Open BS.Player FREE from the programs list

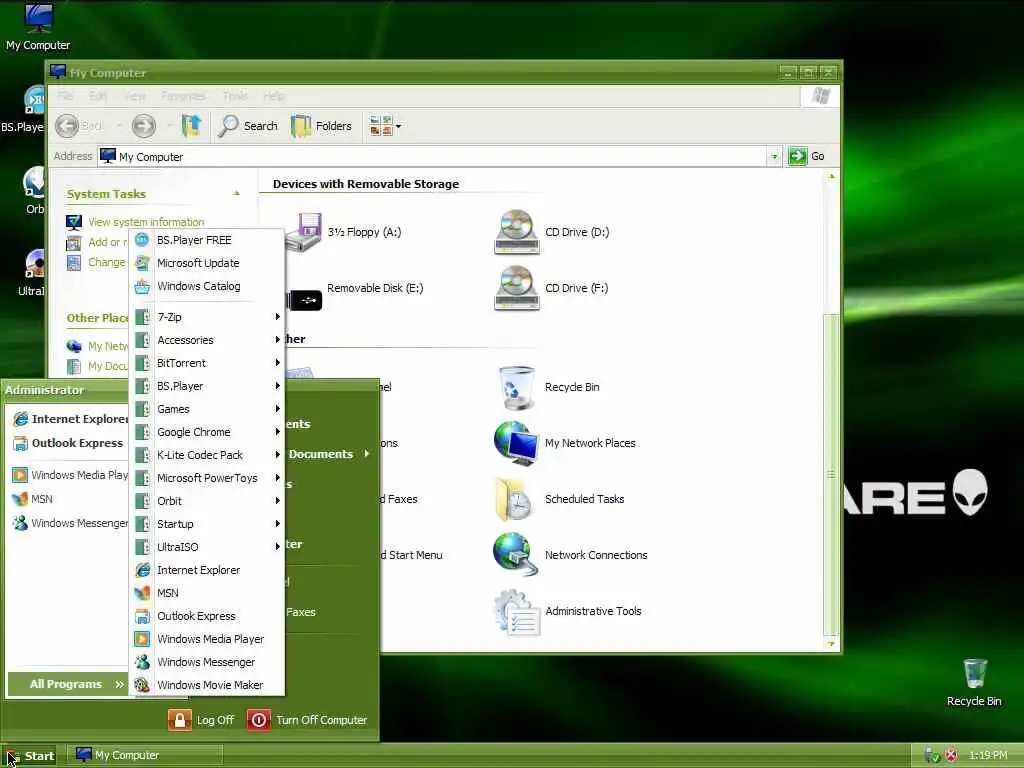pyautogui.click(x=208, y=240)
